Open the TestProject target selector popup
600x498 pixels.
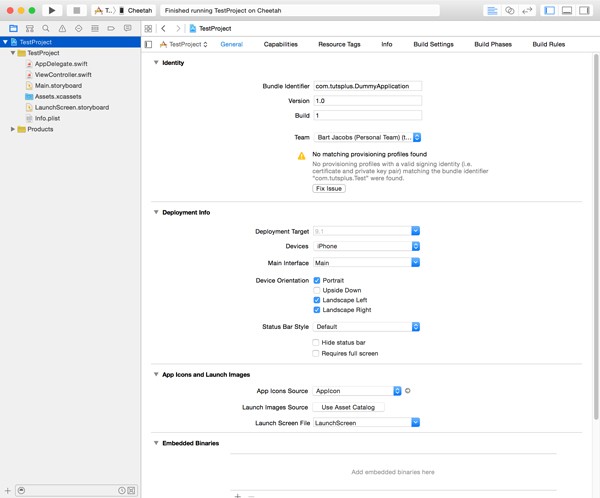[x=184, y=44]
